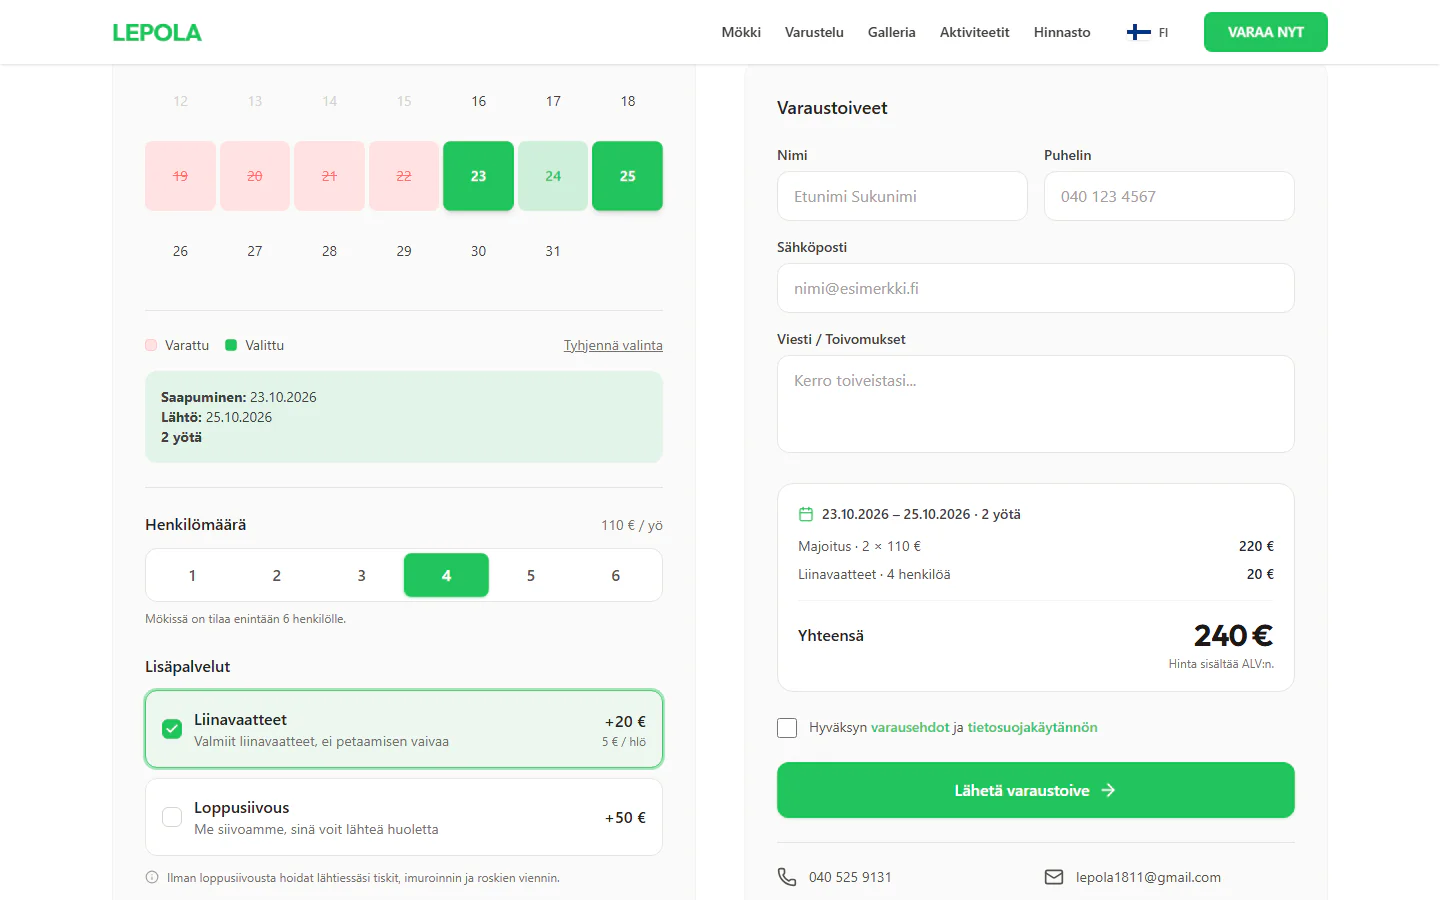Select 1 person in Henkilömäärä
The width and height of the screenshot is (1440, 900).
(192, 576)
